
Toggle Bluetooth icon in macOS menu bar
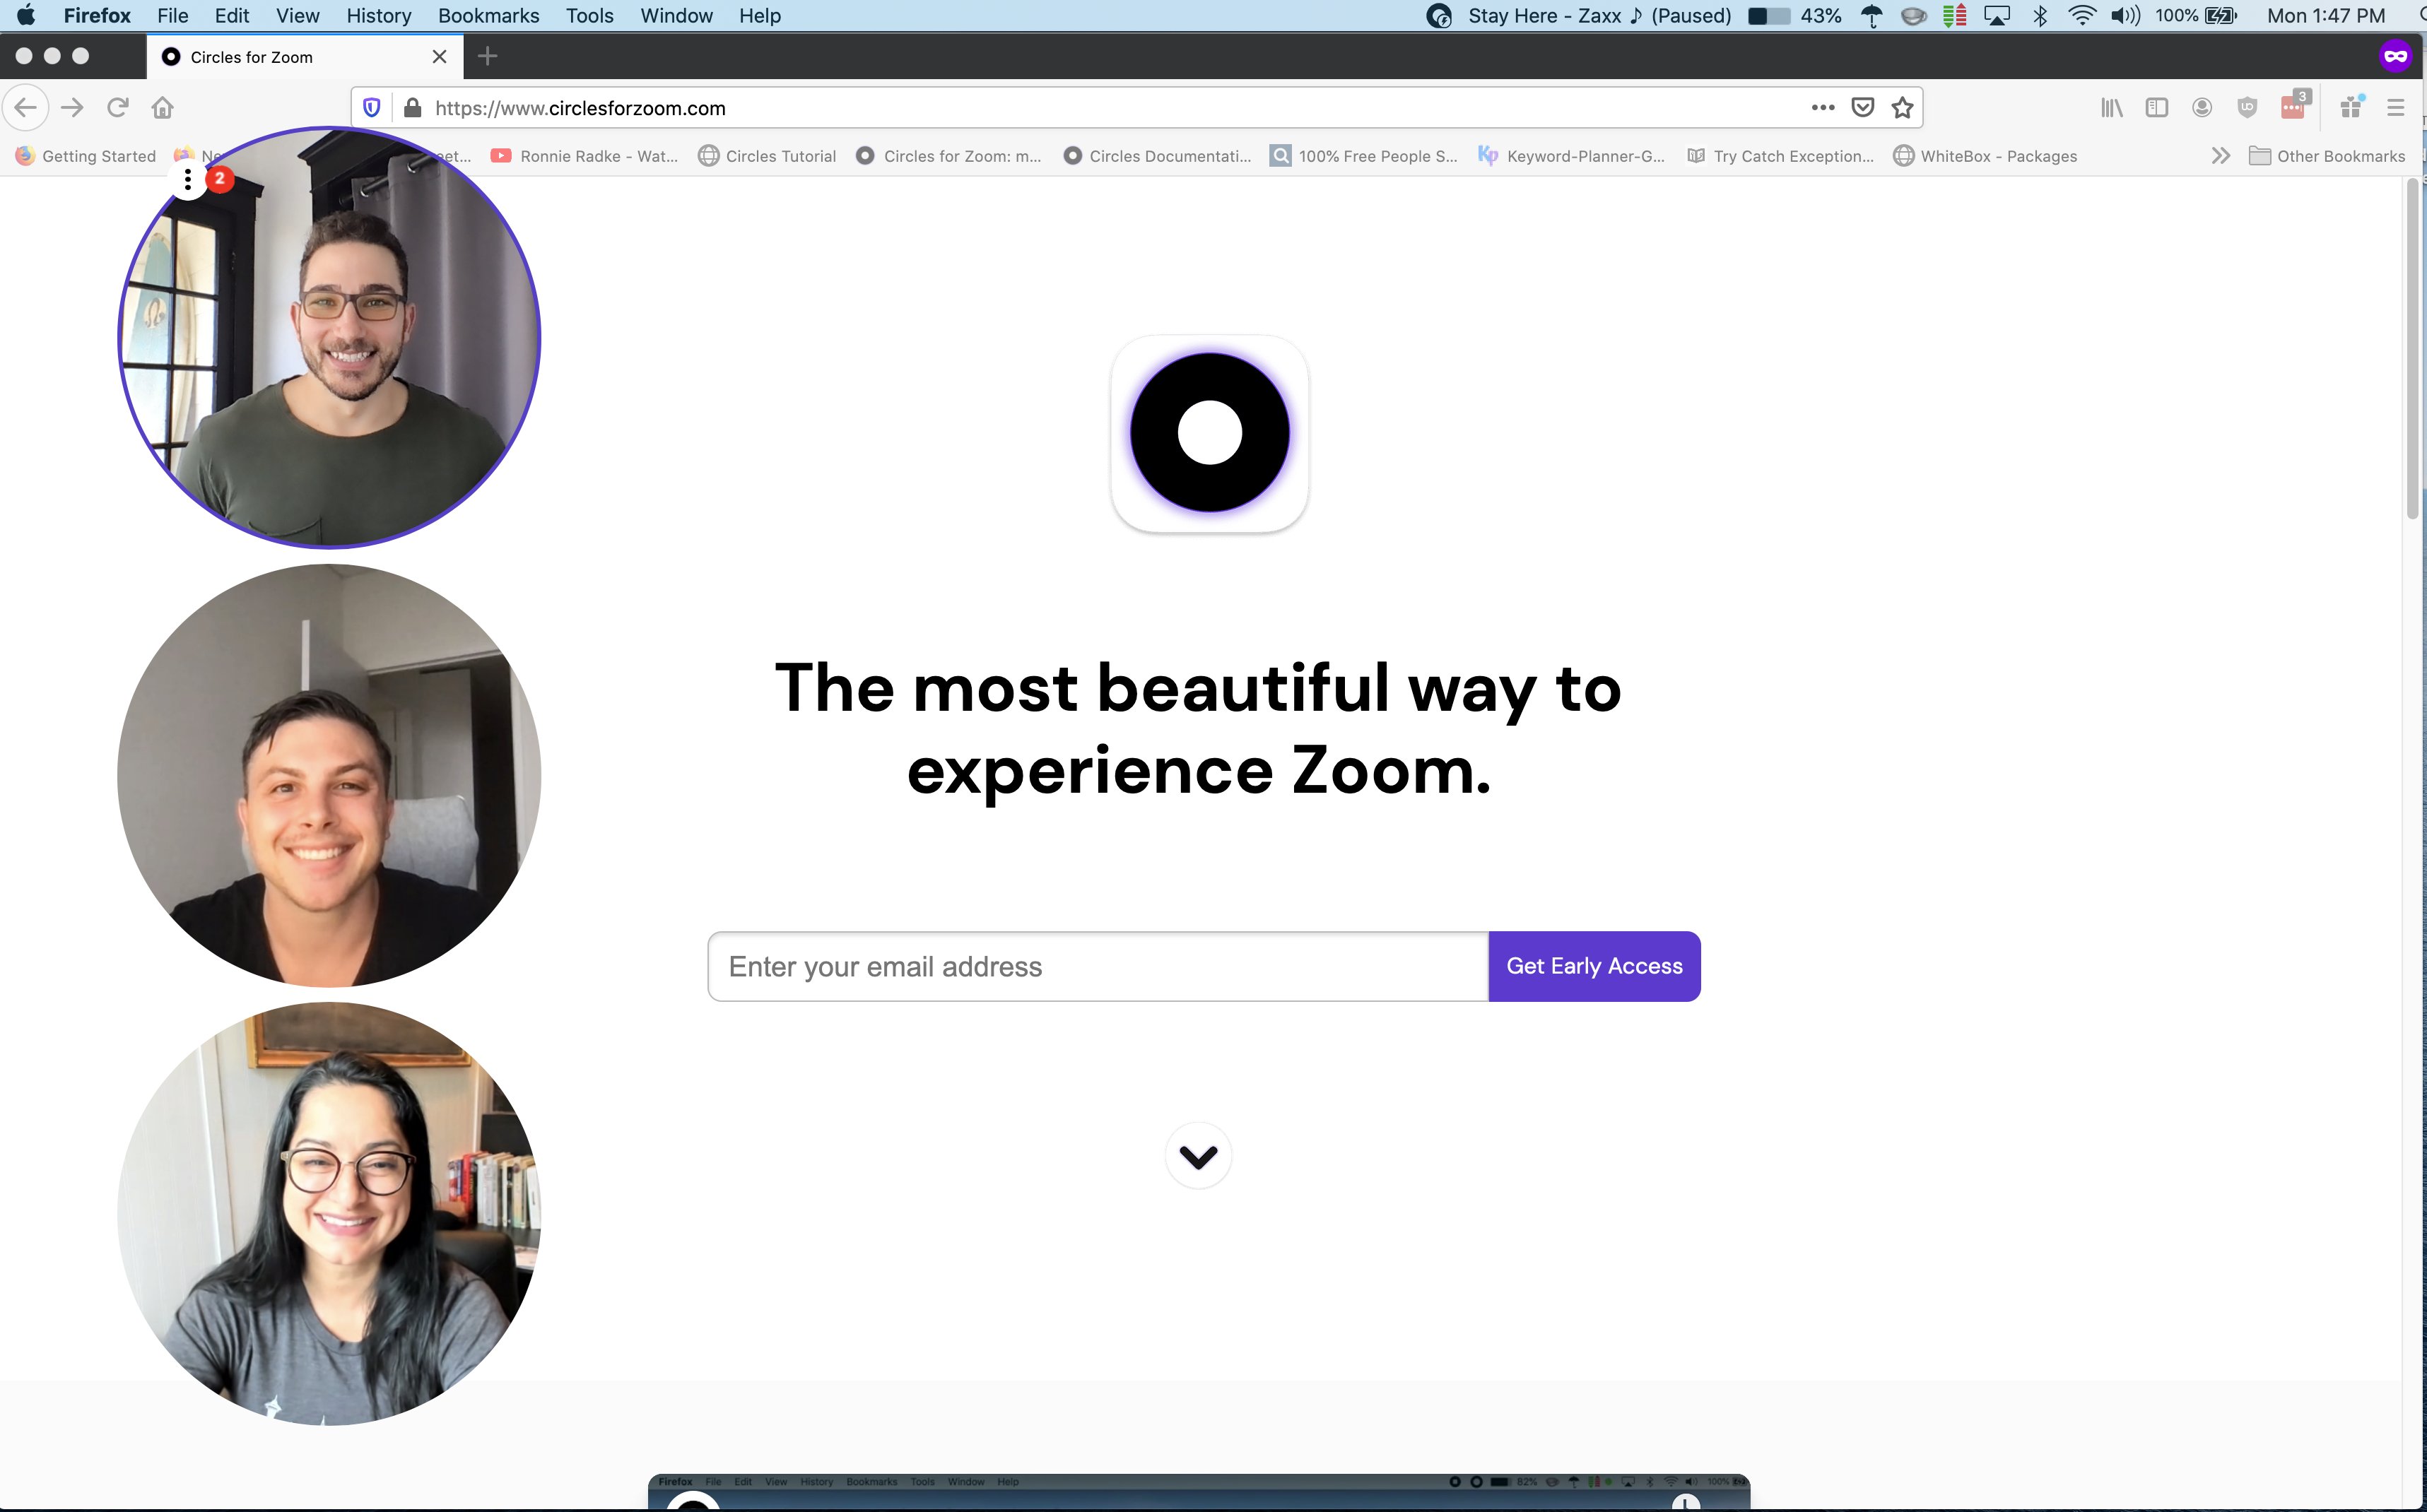coord(2040,16)
